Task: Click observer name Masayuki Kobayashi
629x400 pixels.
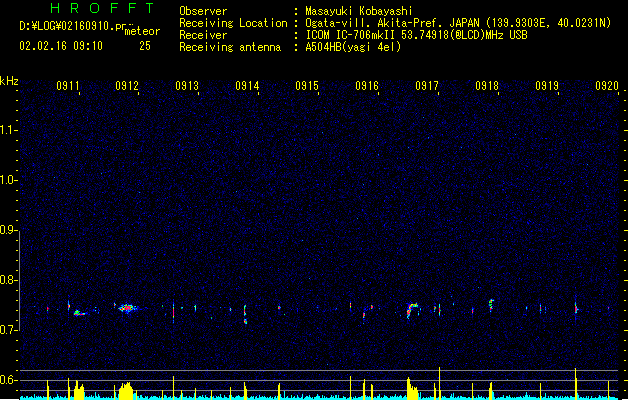Action: (359, 11)
